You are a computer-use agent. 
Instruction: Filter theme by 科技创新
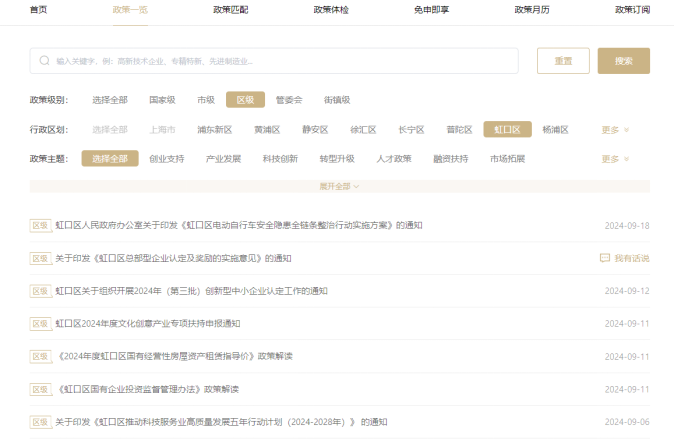point(280,159)
